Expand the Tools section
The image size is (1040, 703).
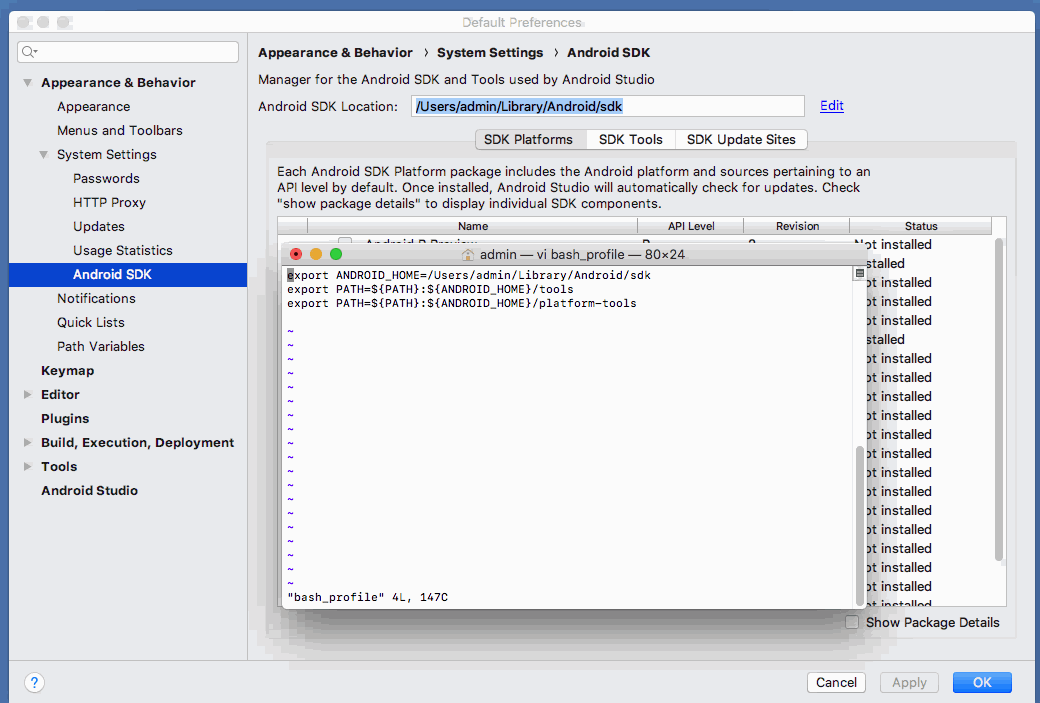pyautogui.click(x=28, y=466)
